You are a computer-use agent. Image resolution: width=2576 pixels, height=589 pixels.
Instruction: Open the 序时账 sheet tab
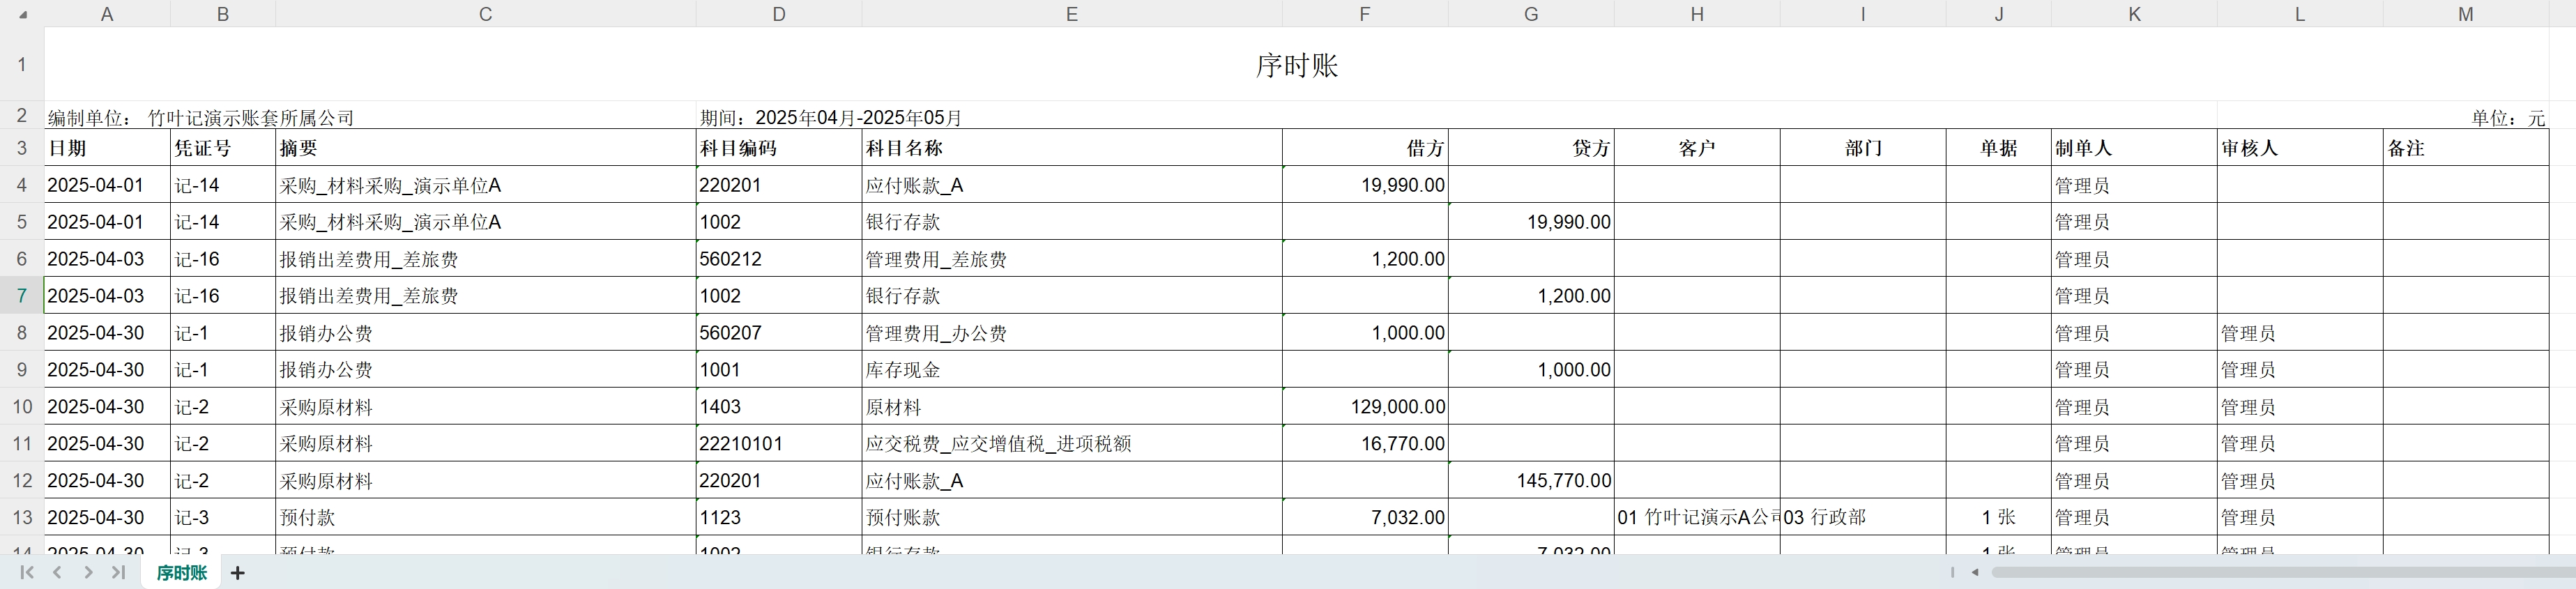[x=181, y=573]
